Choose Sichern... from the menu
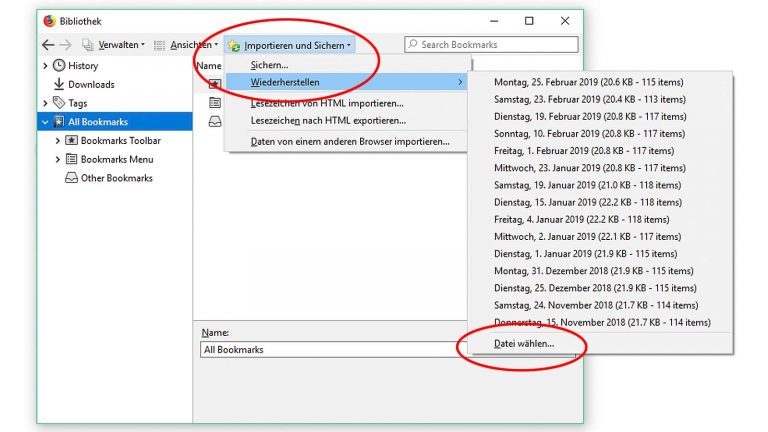The image size is (768, 432). point(269,65)
